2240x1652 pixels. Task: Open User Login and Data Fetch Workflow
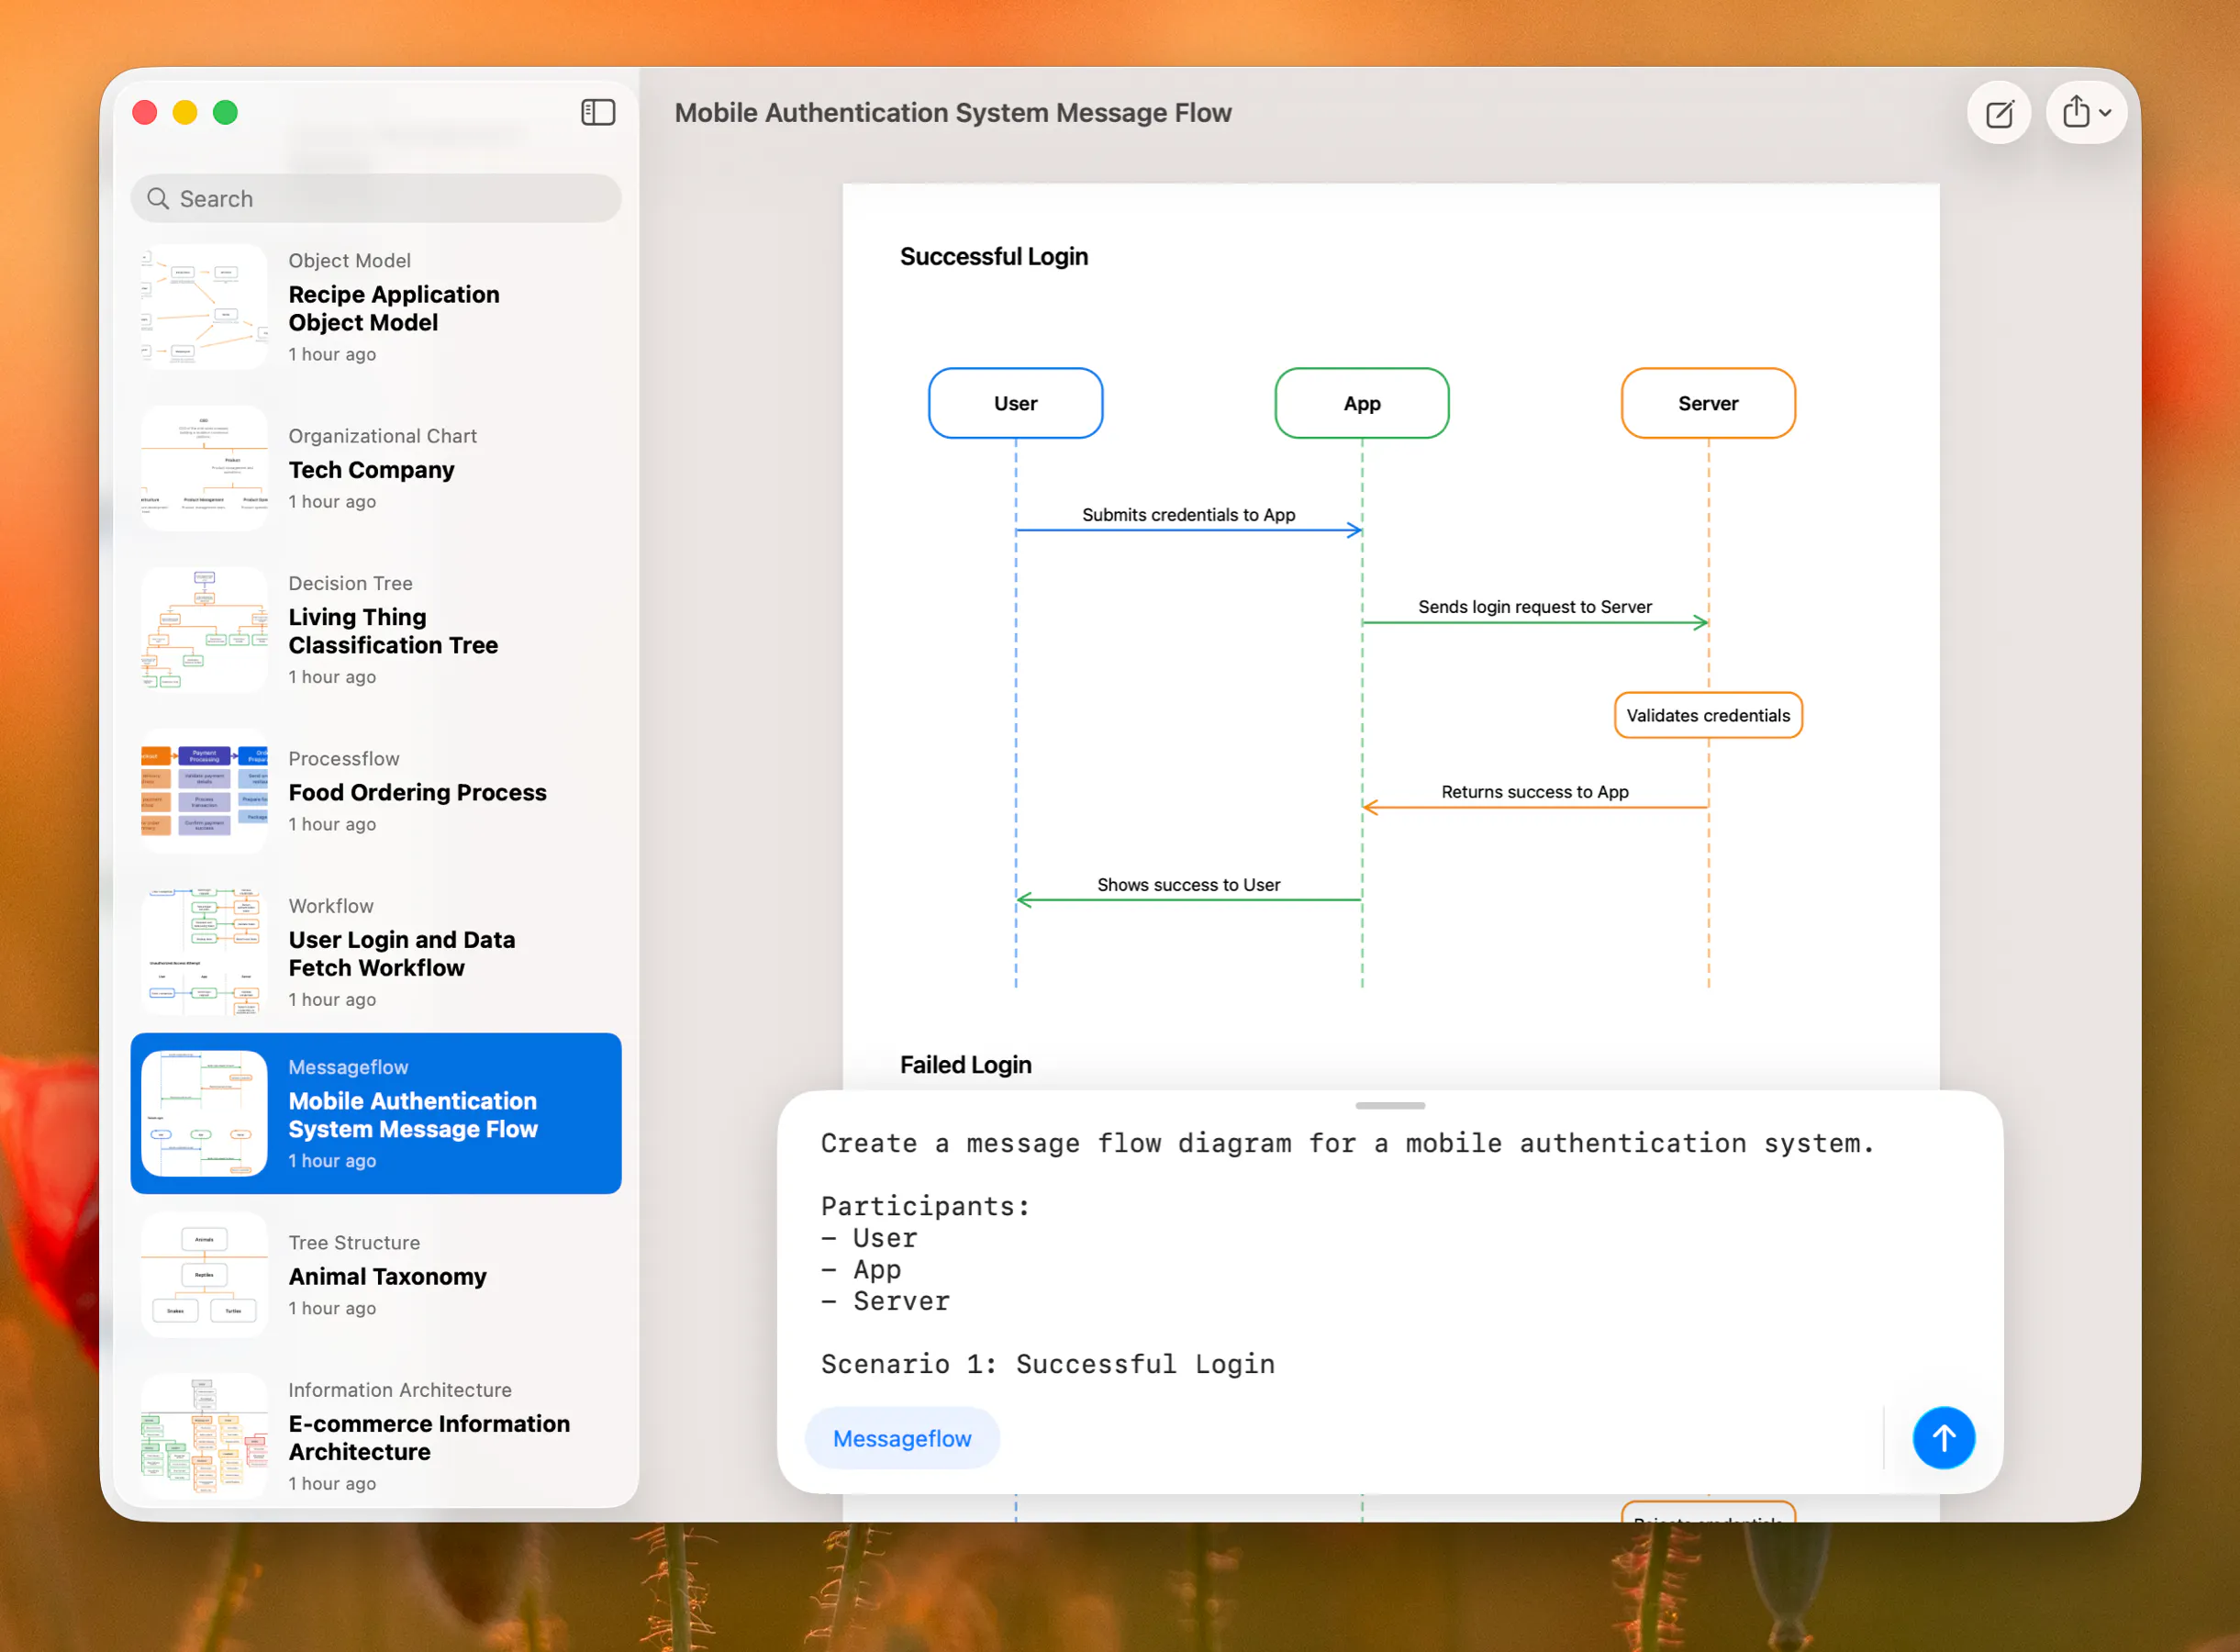pos(376,952)
